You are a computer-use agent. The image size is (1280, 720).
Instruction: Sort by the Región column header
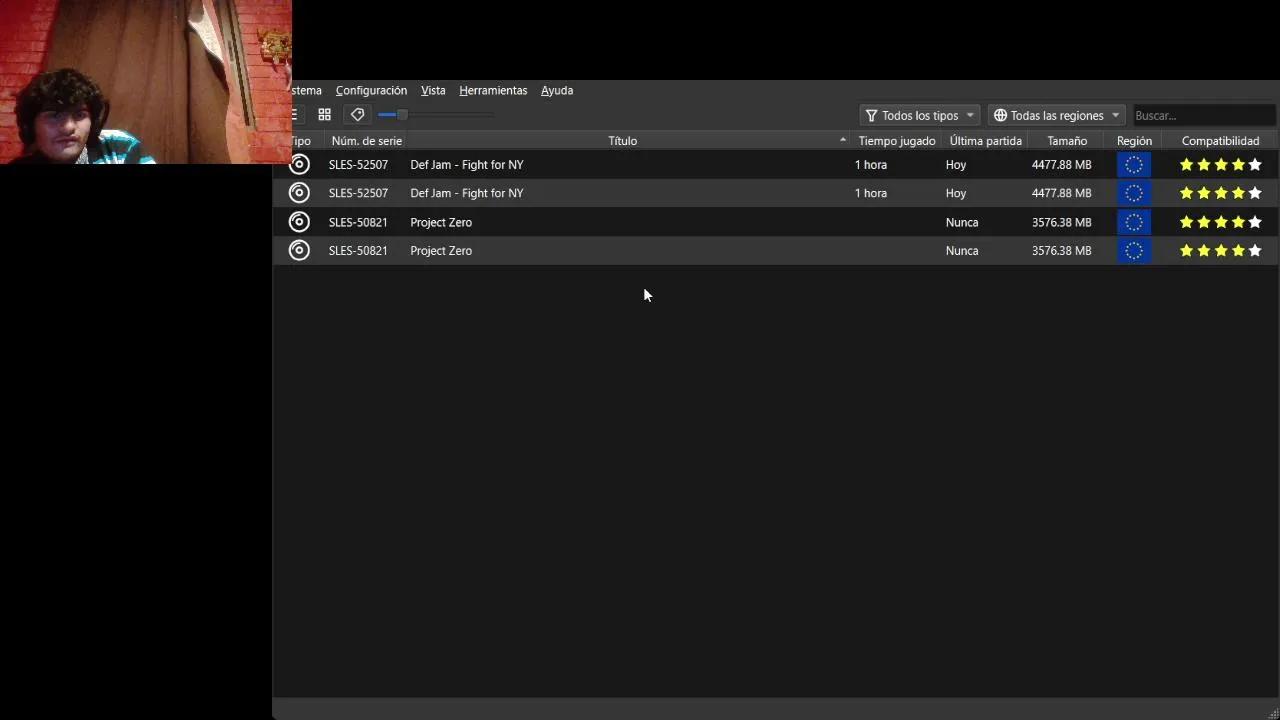[x=1134, y=141]
